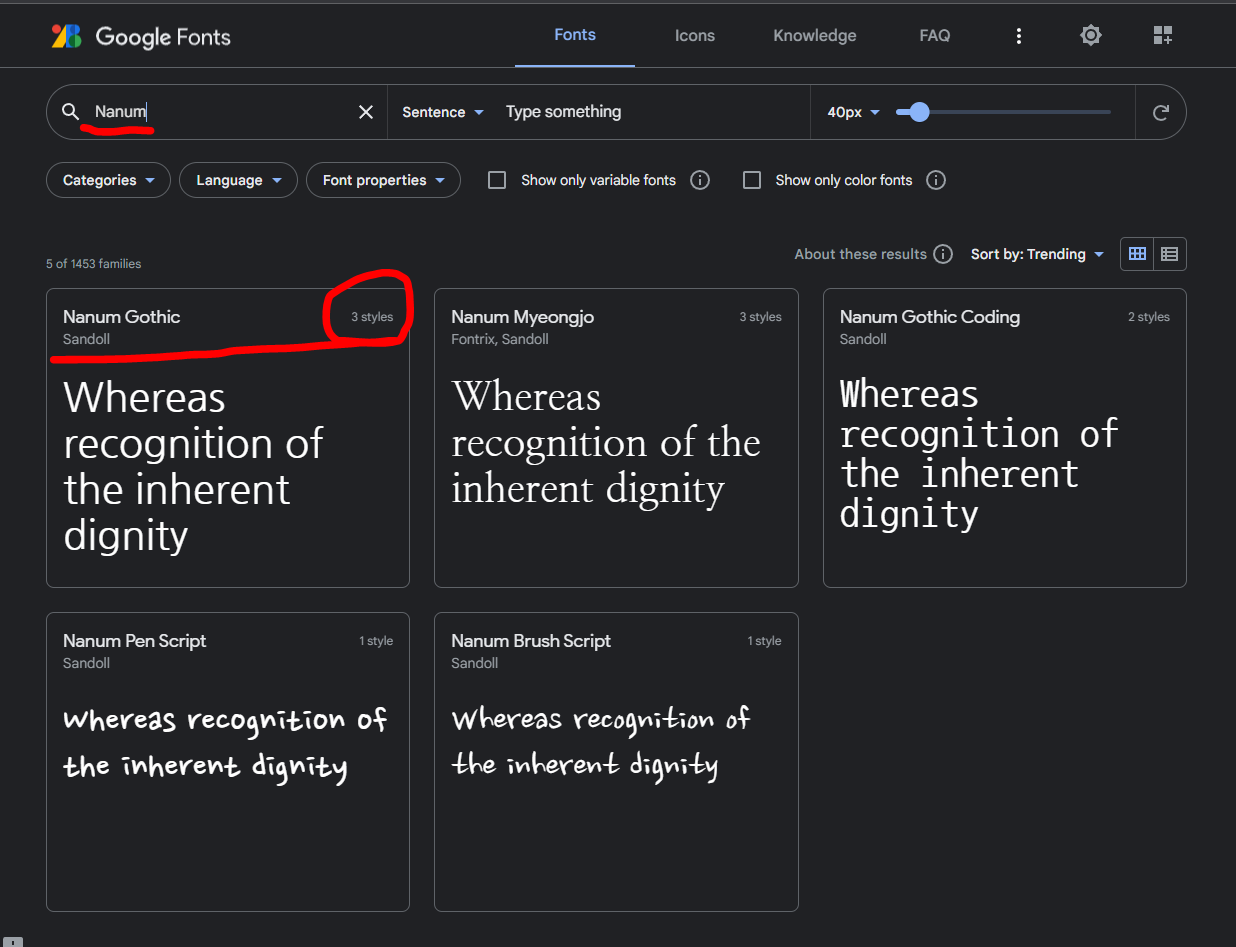This screenshot has height=947, width=1236.
Task: Open the Nanum Gothic font card title
Action: (x=122, y=317)
